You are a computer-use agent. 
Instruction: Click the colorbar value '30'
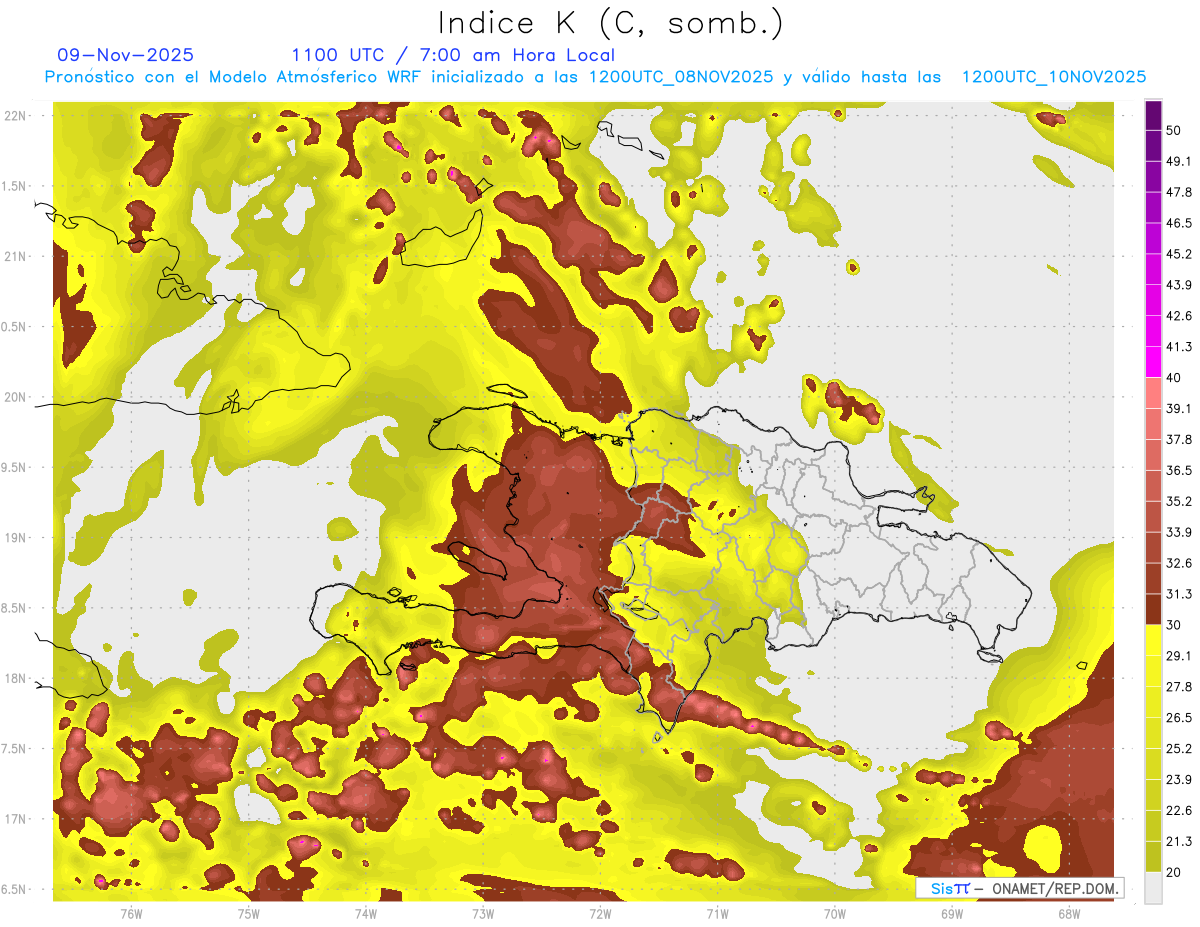coord(1174,625)
